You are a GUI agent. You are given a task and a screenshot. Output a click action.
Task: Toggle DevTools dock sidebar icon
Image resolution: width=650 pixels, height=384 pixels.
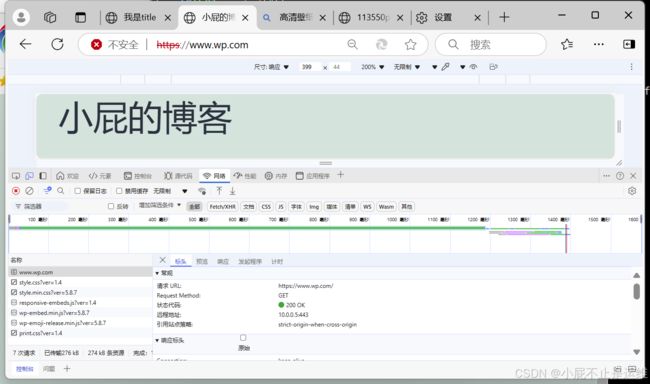[x=43, y=176]
